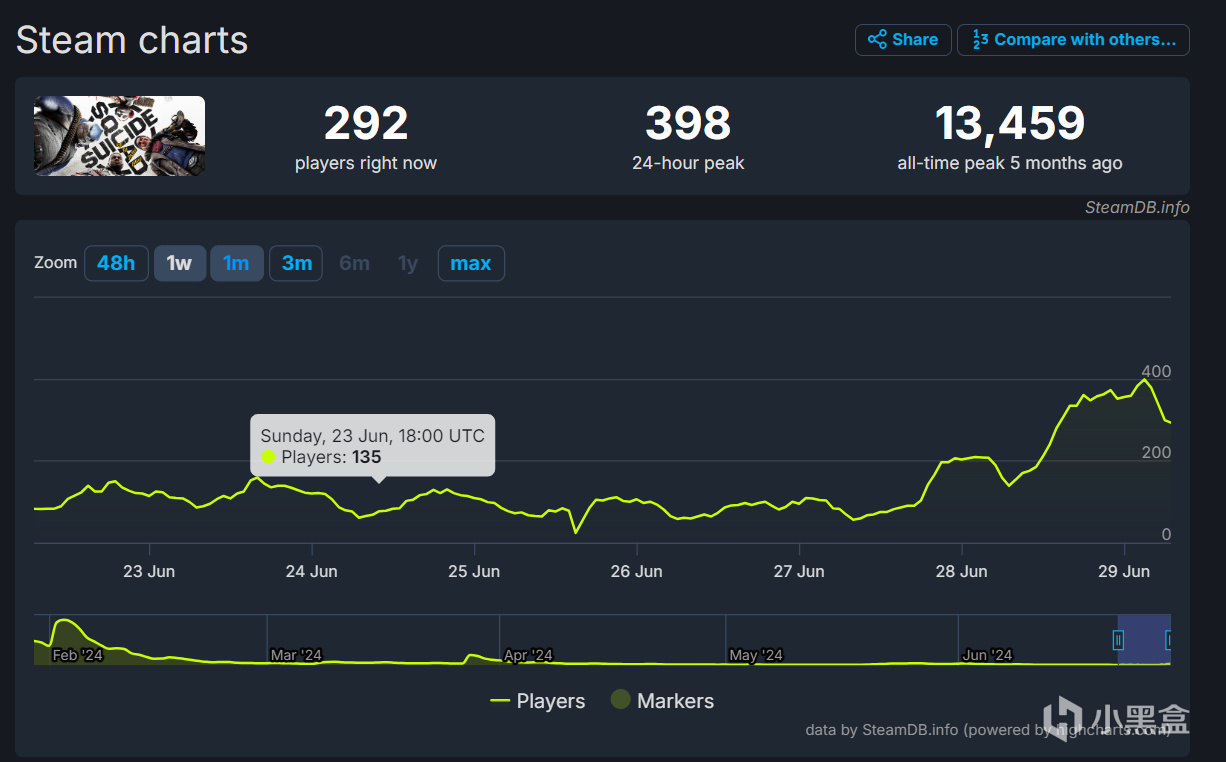Click Jun '24 in navigator timeline
The image size is (1226, 762).
click(x=987, y=655)
